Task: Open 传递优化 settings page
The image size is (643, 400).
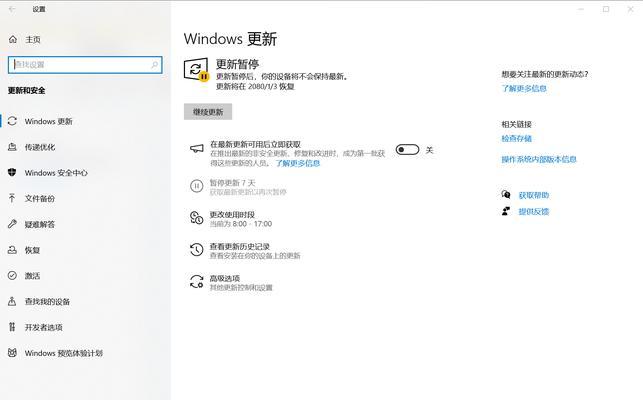Action: coord(85,147)
